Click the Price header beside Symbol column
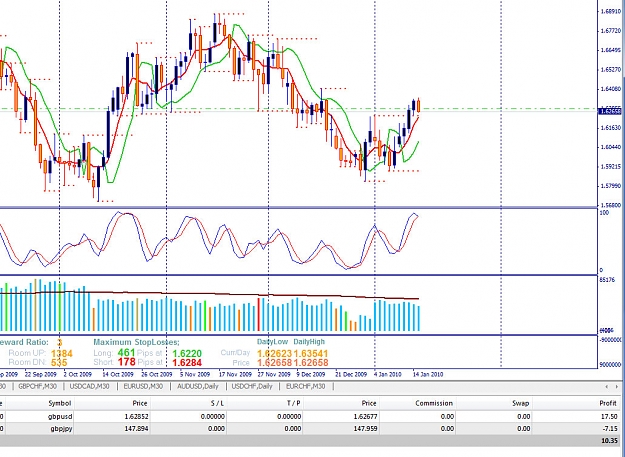Screen dimensions: 625x457 pyautogui.click(x=140, y=403)
